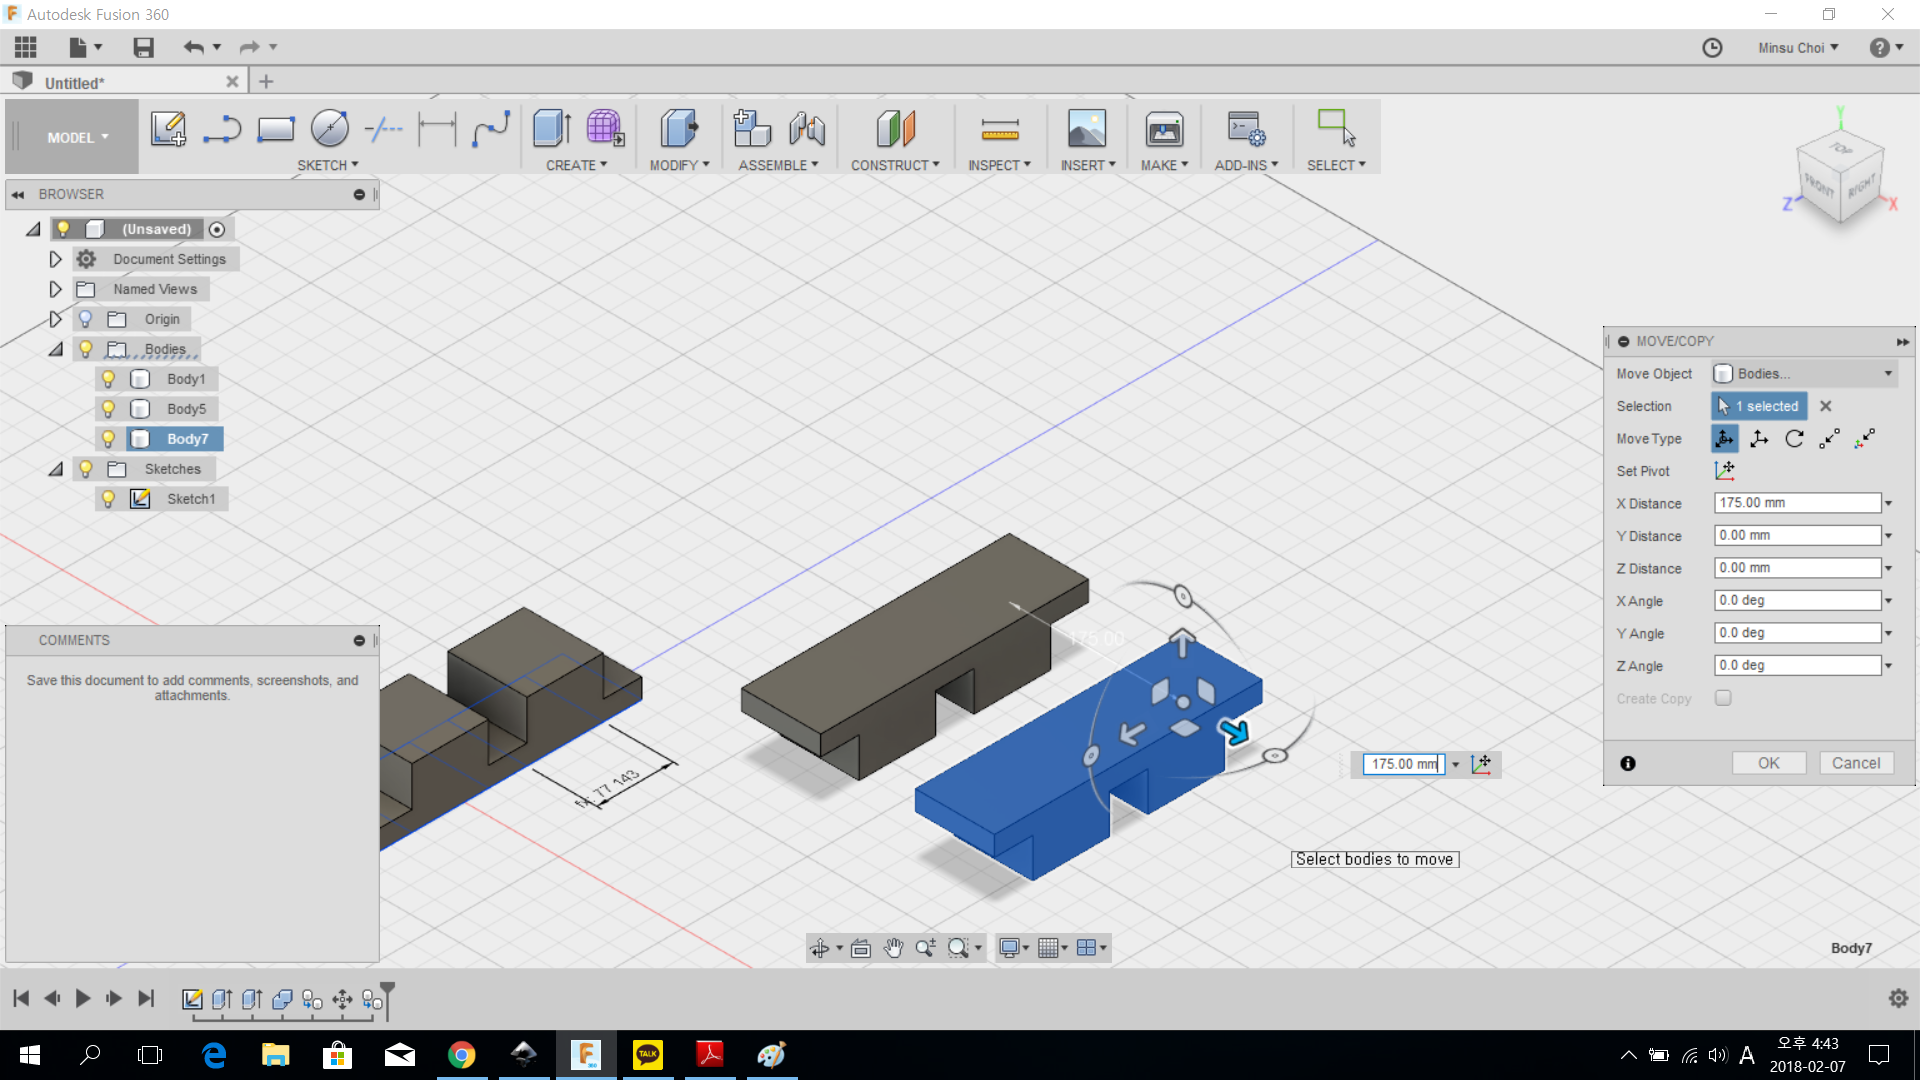The image size is (1920, 1080).
Task: Expand the Document Settings node
Action: pos(56,259)
